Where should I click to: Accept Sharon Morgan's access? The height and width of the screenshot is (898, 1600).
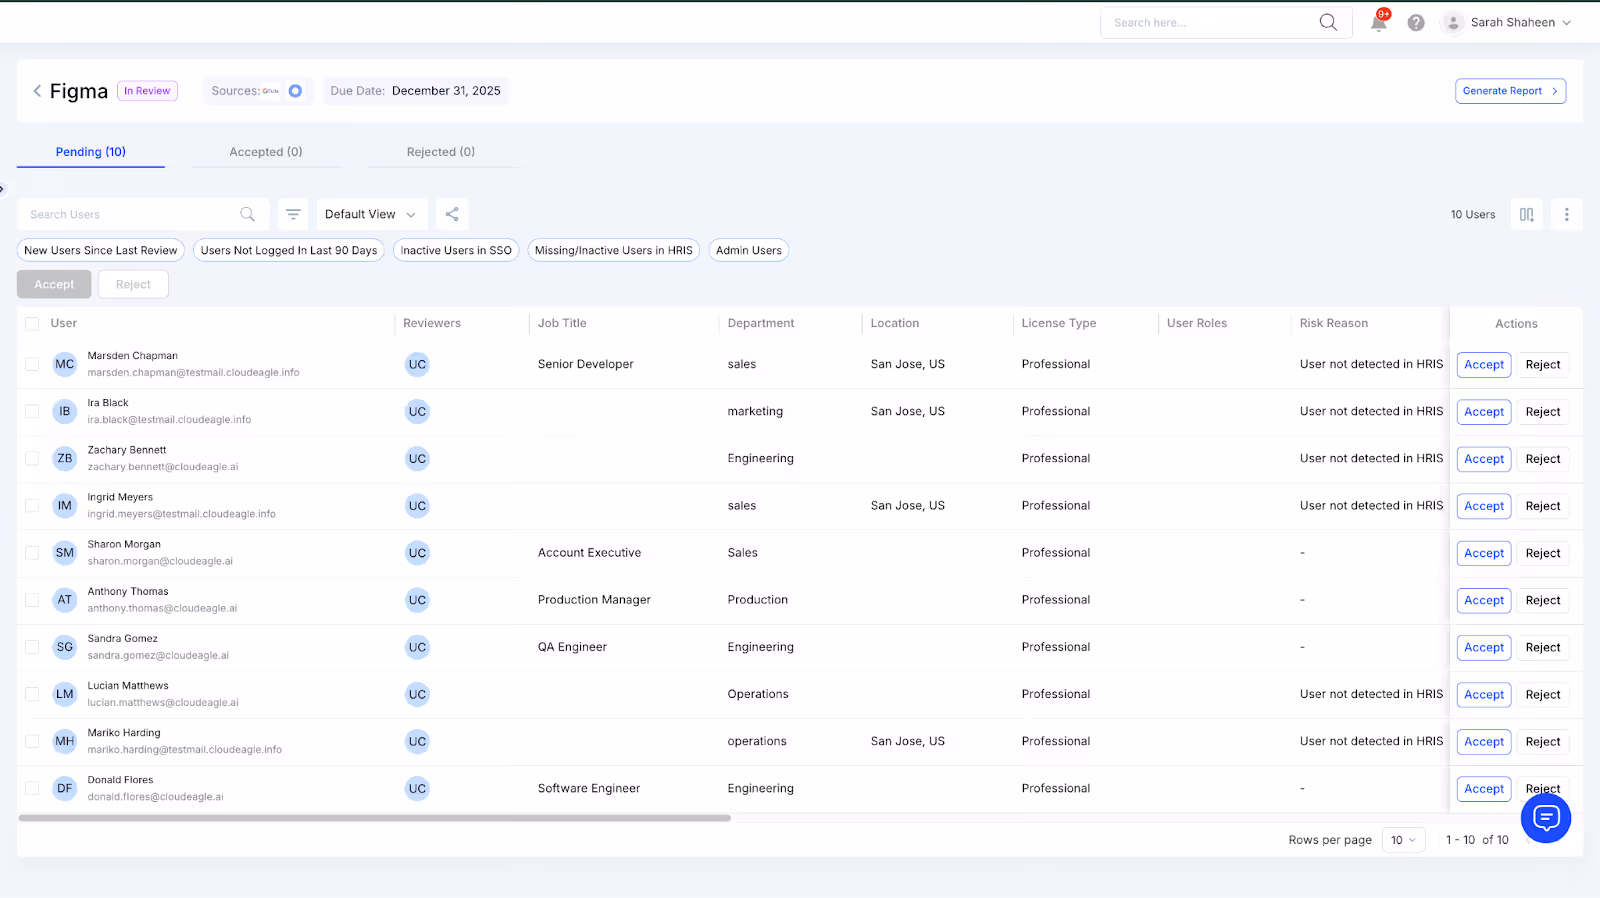click(1484, 553)
